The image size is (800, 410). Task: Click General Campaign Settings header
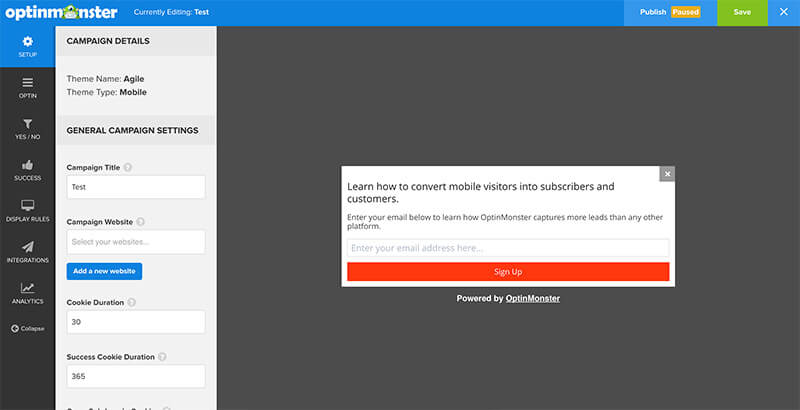(136, 131)
